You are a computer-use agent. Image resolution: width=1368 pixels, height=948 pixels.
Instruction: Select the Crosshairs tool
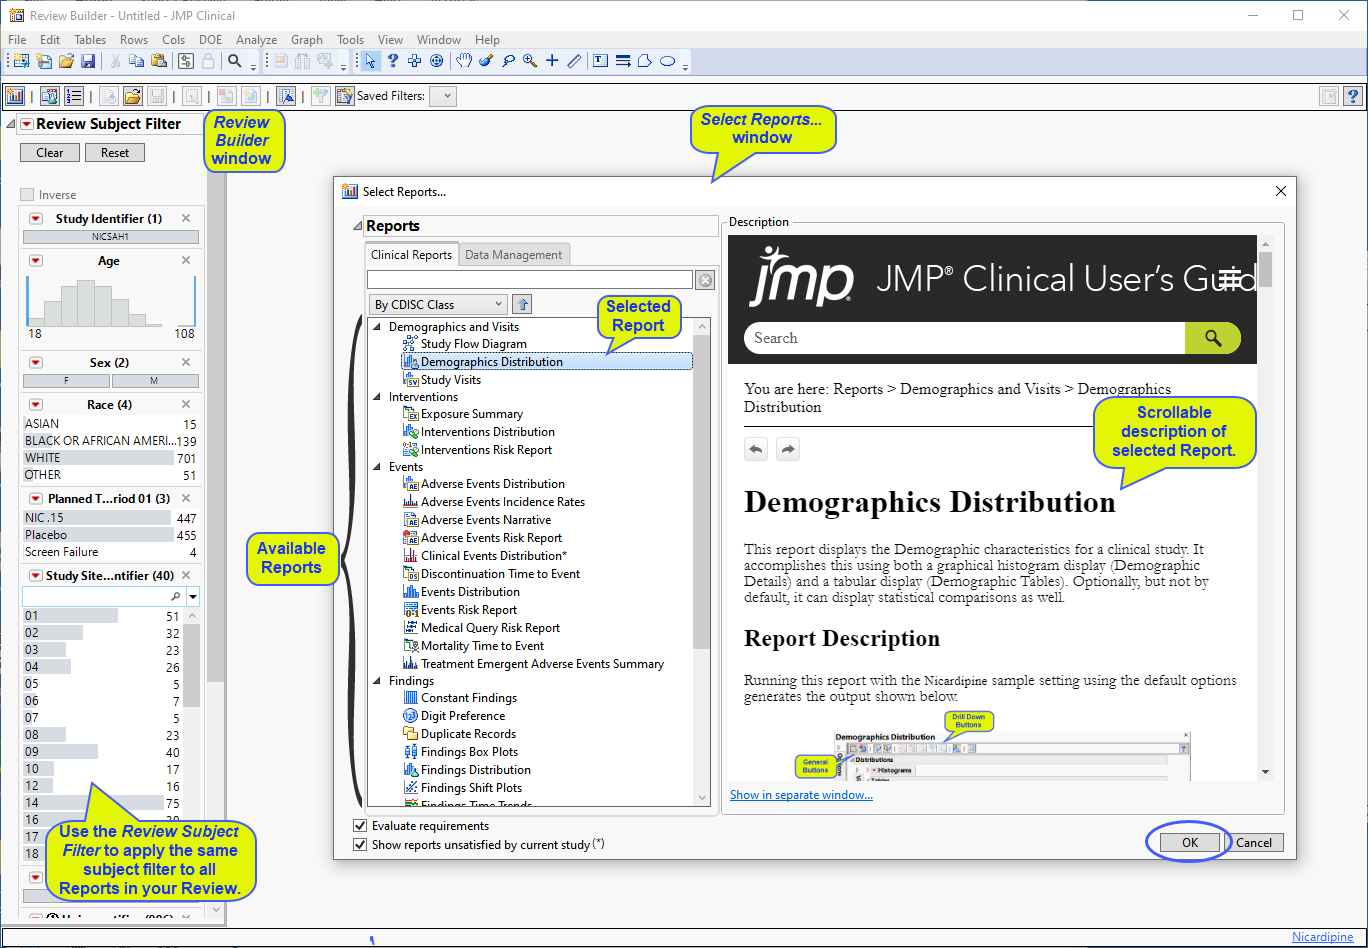click(x=552, y=61)
